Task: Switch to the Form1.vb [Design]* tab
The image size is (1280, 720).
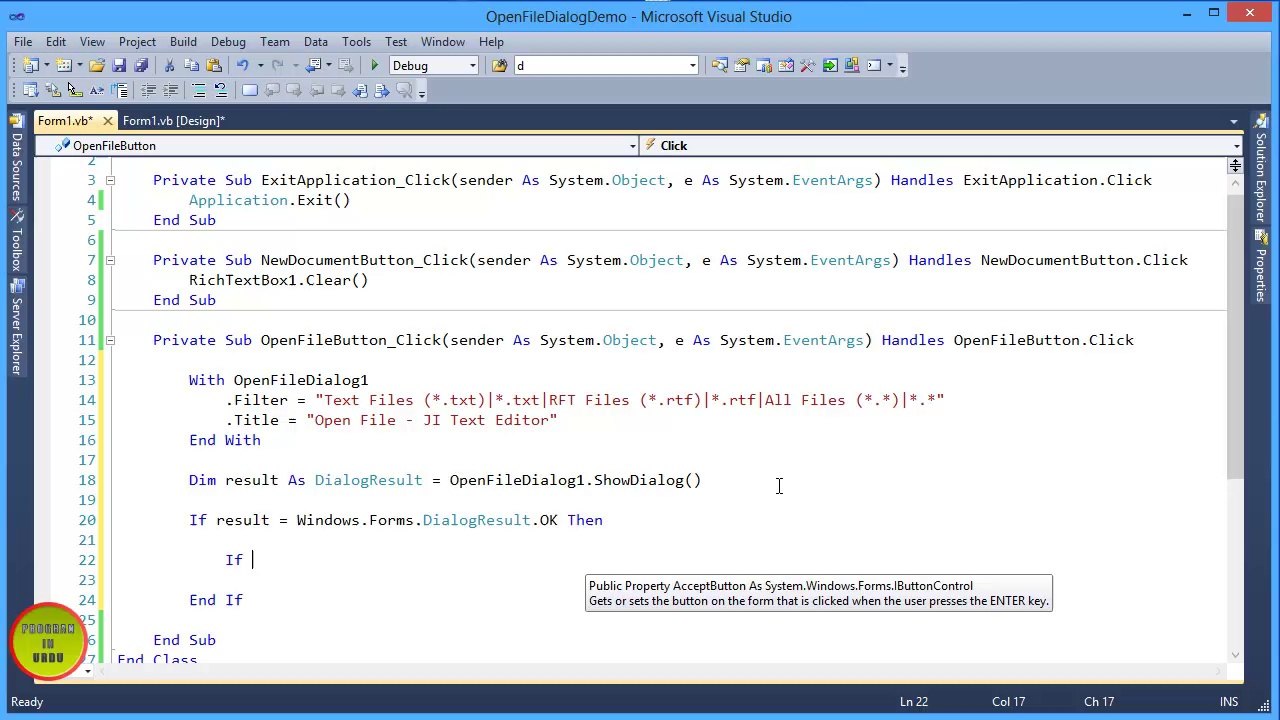Action: coord(174,121)
